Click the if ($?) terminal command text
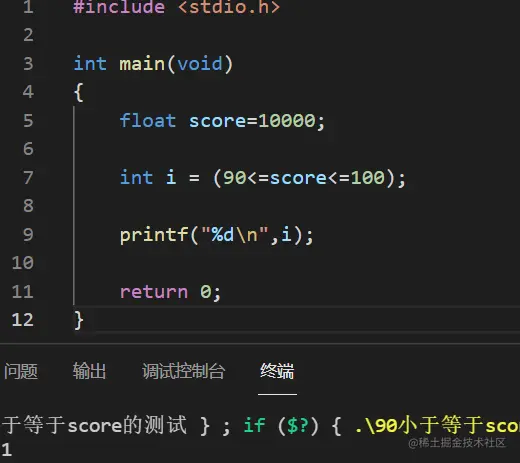Viewport: 520px width, 463px height. [x=281, y=425]
